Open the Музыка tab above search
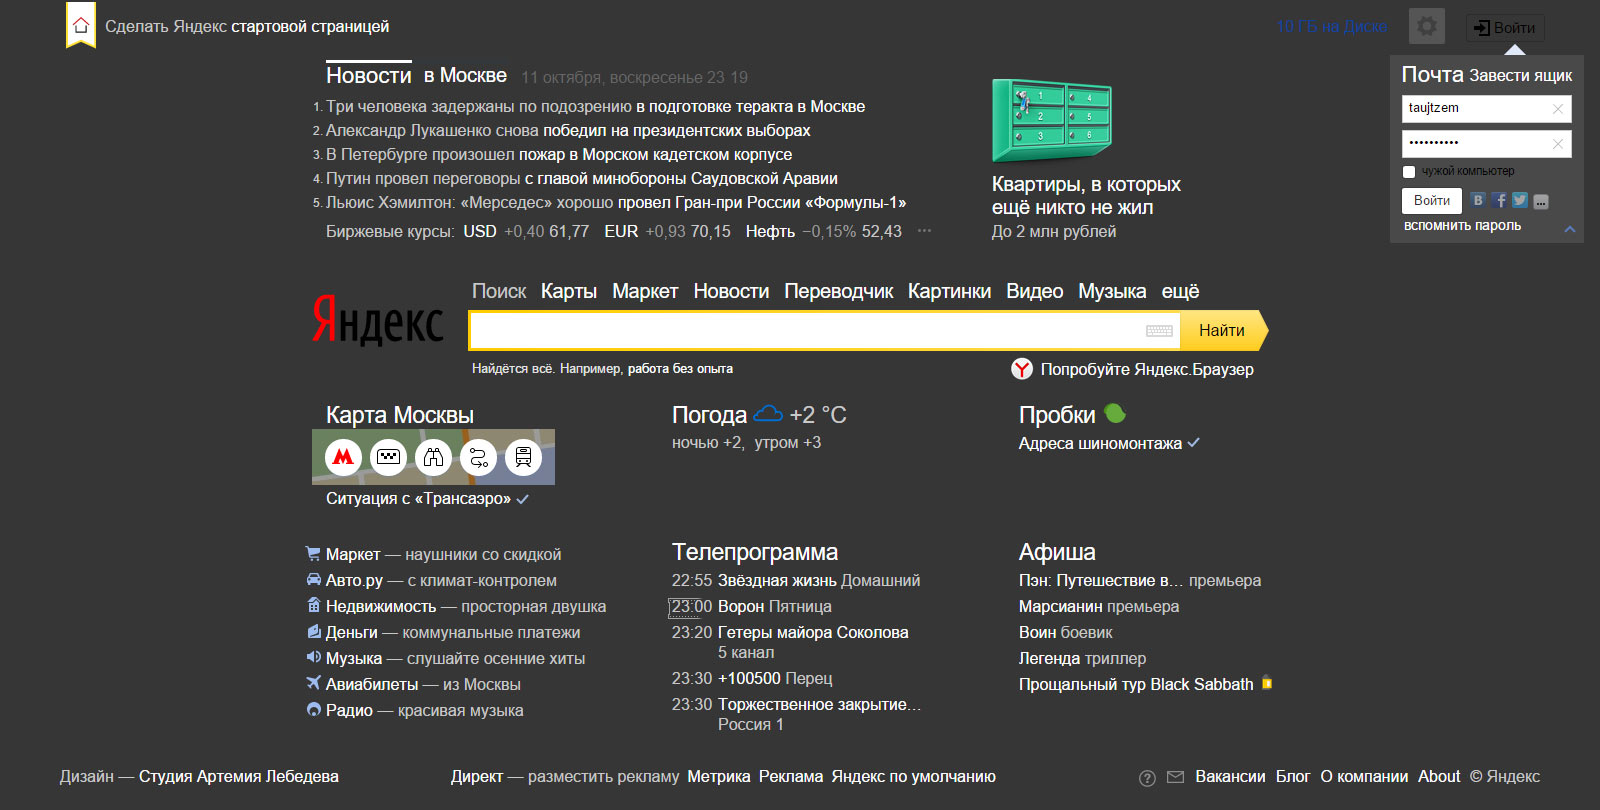Screen dimensions: 1600x810 [x=1112, y=291]
